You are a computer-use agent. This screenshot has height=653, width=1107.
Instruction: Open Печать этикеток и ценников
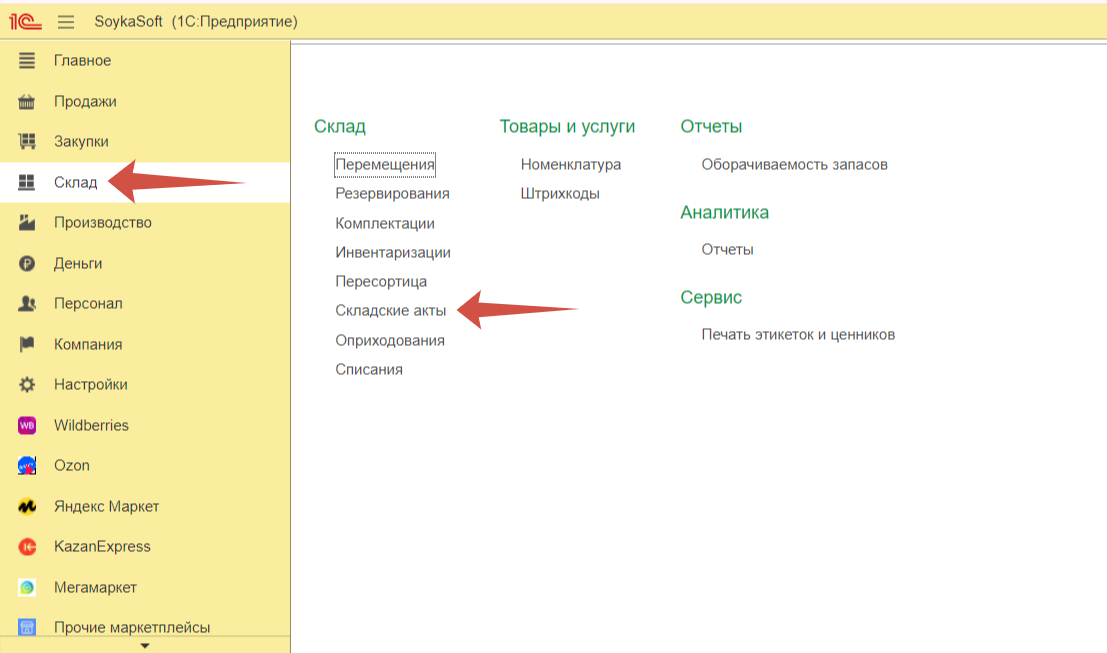pyautogui.click(x=798, y=335)
